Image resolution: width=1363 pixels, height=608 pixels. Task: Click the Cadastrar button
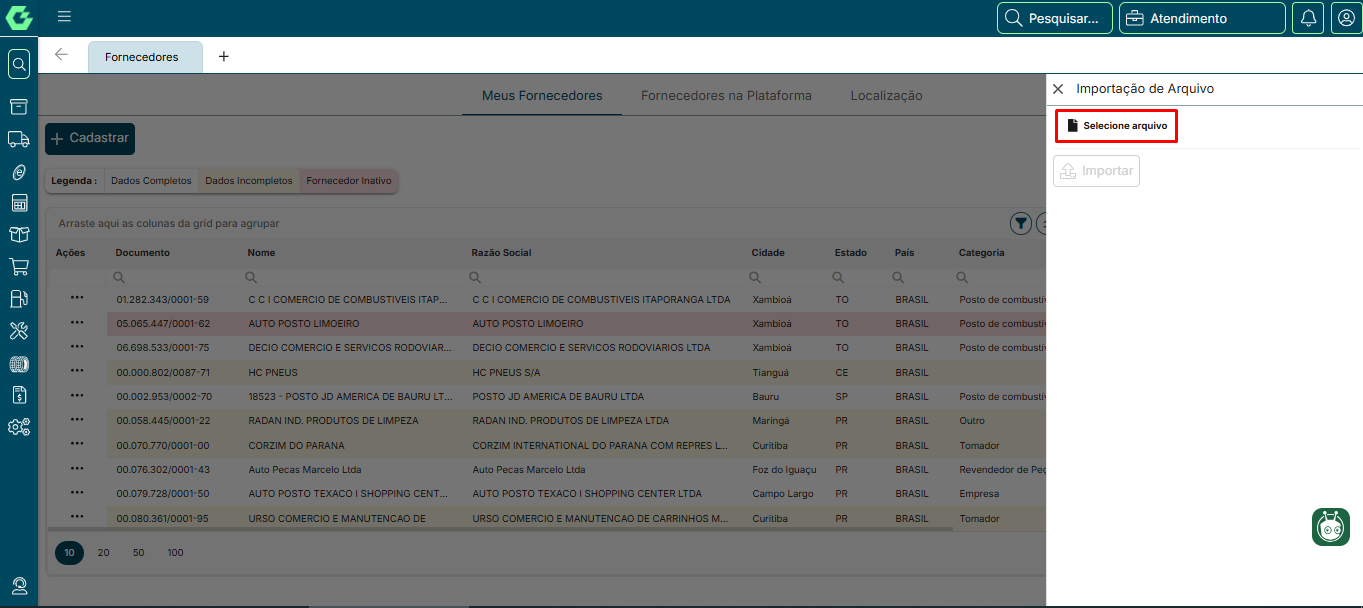[90, 138]
